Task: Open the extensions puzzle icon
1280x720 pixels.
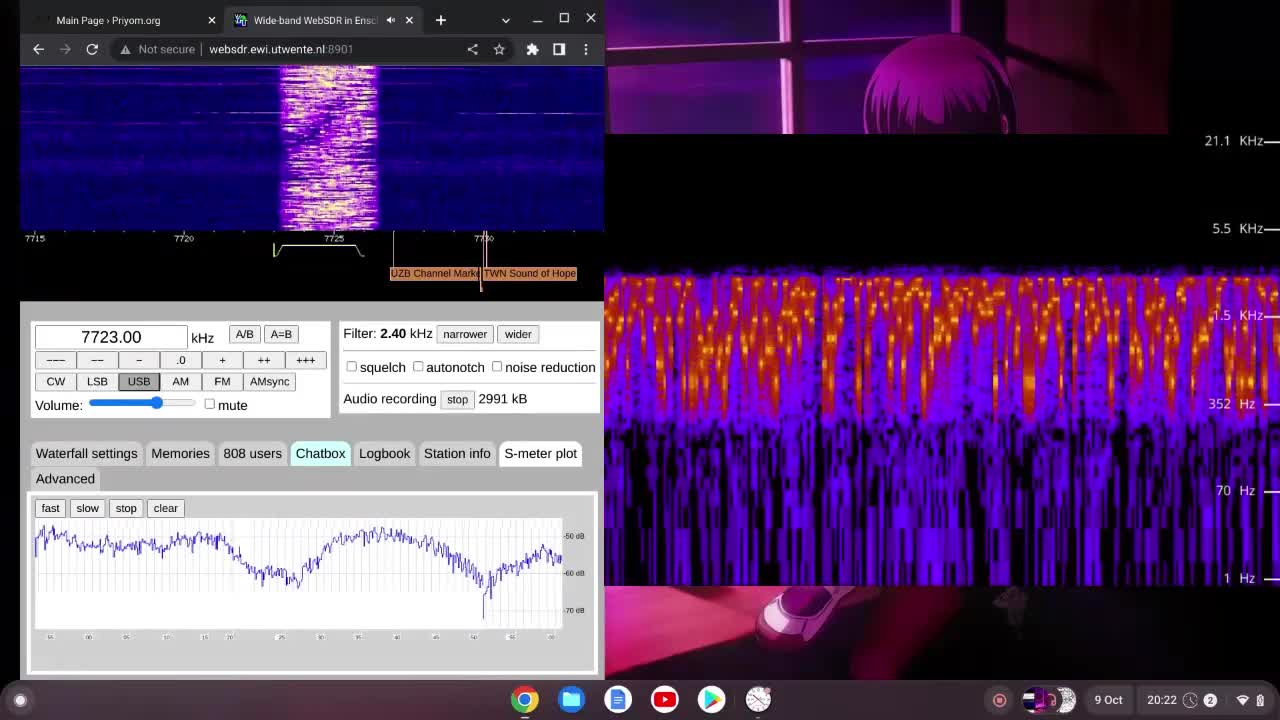Action: click(532, 49)
